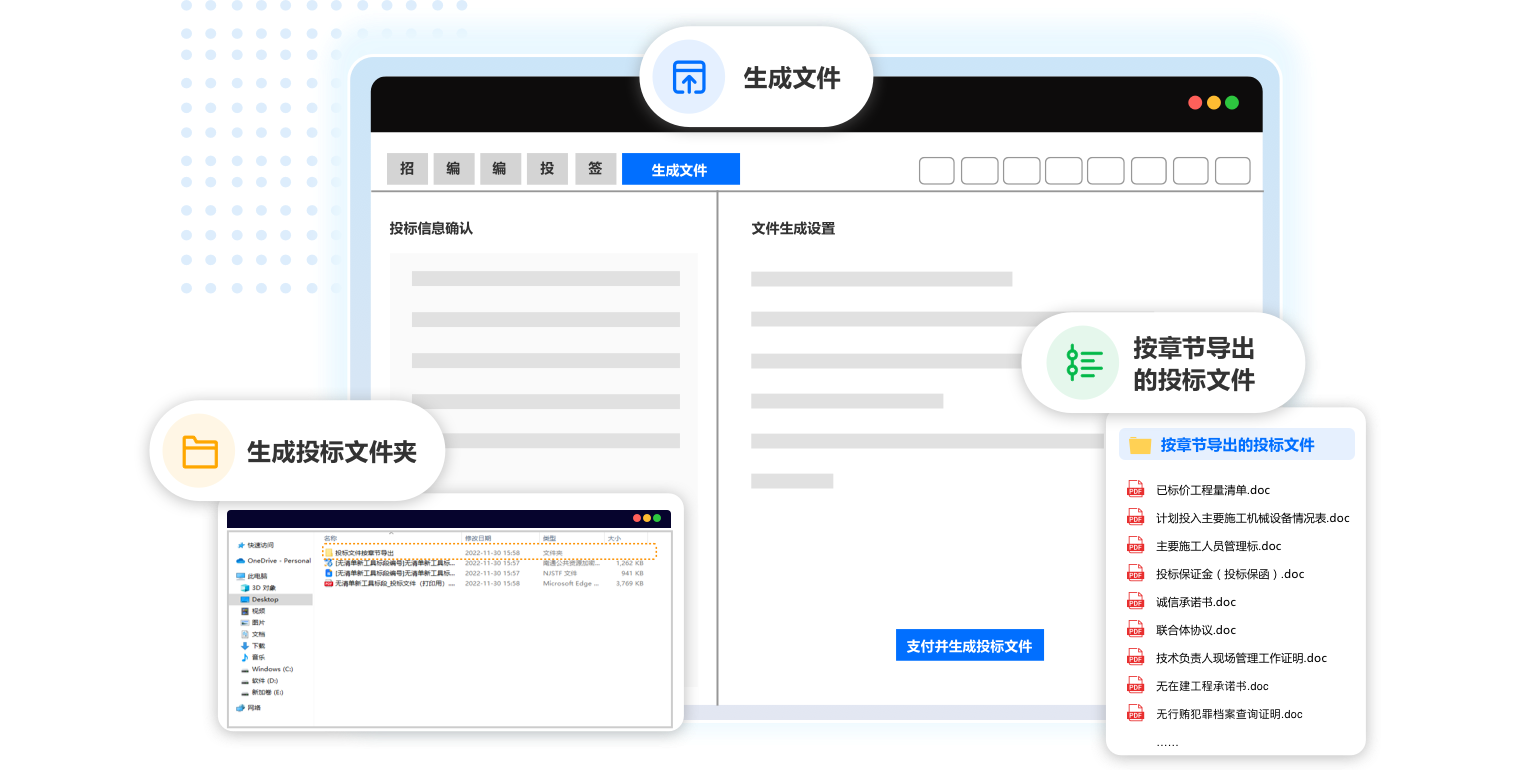This screenshot has height=770, width=1540.
Task: Select the 招 tab
Action: tap(407, 169)
